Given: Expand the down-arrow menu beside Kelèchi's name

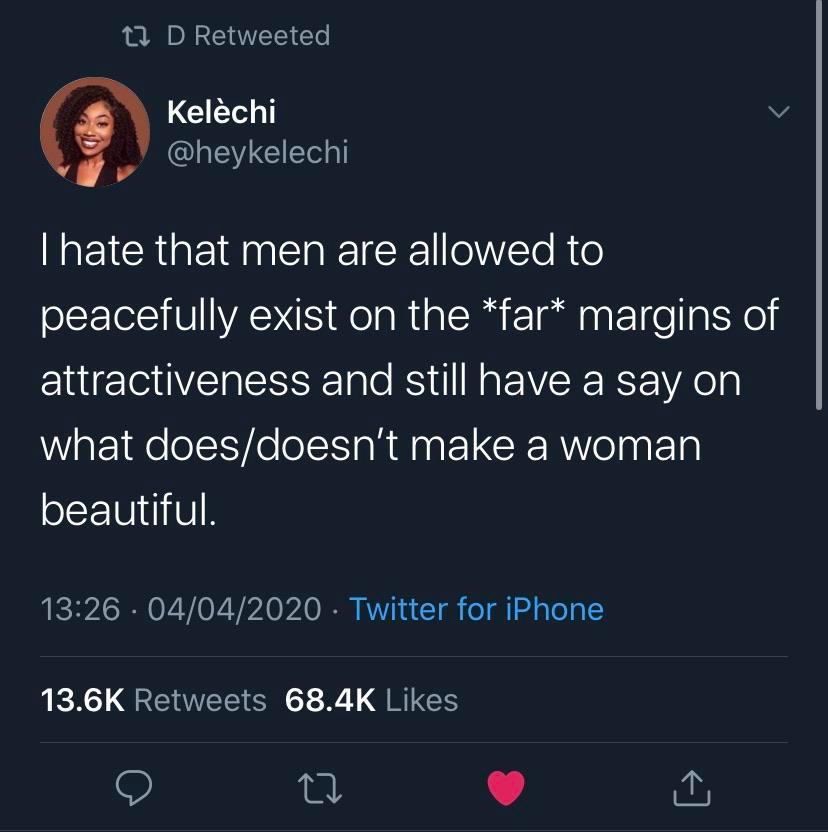Looking at the screenshot, I should (x=779, y=113).
